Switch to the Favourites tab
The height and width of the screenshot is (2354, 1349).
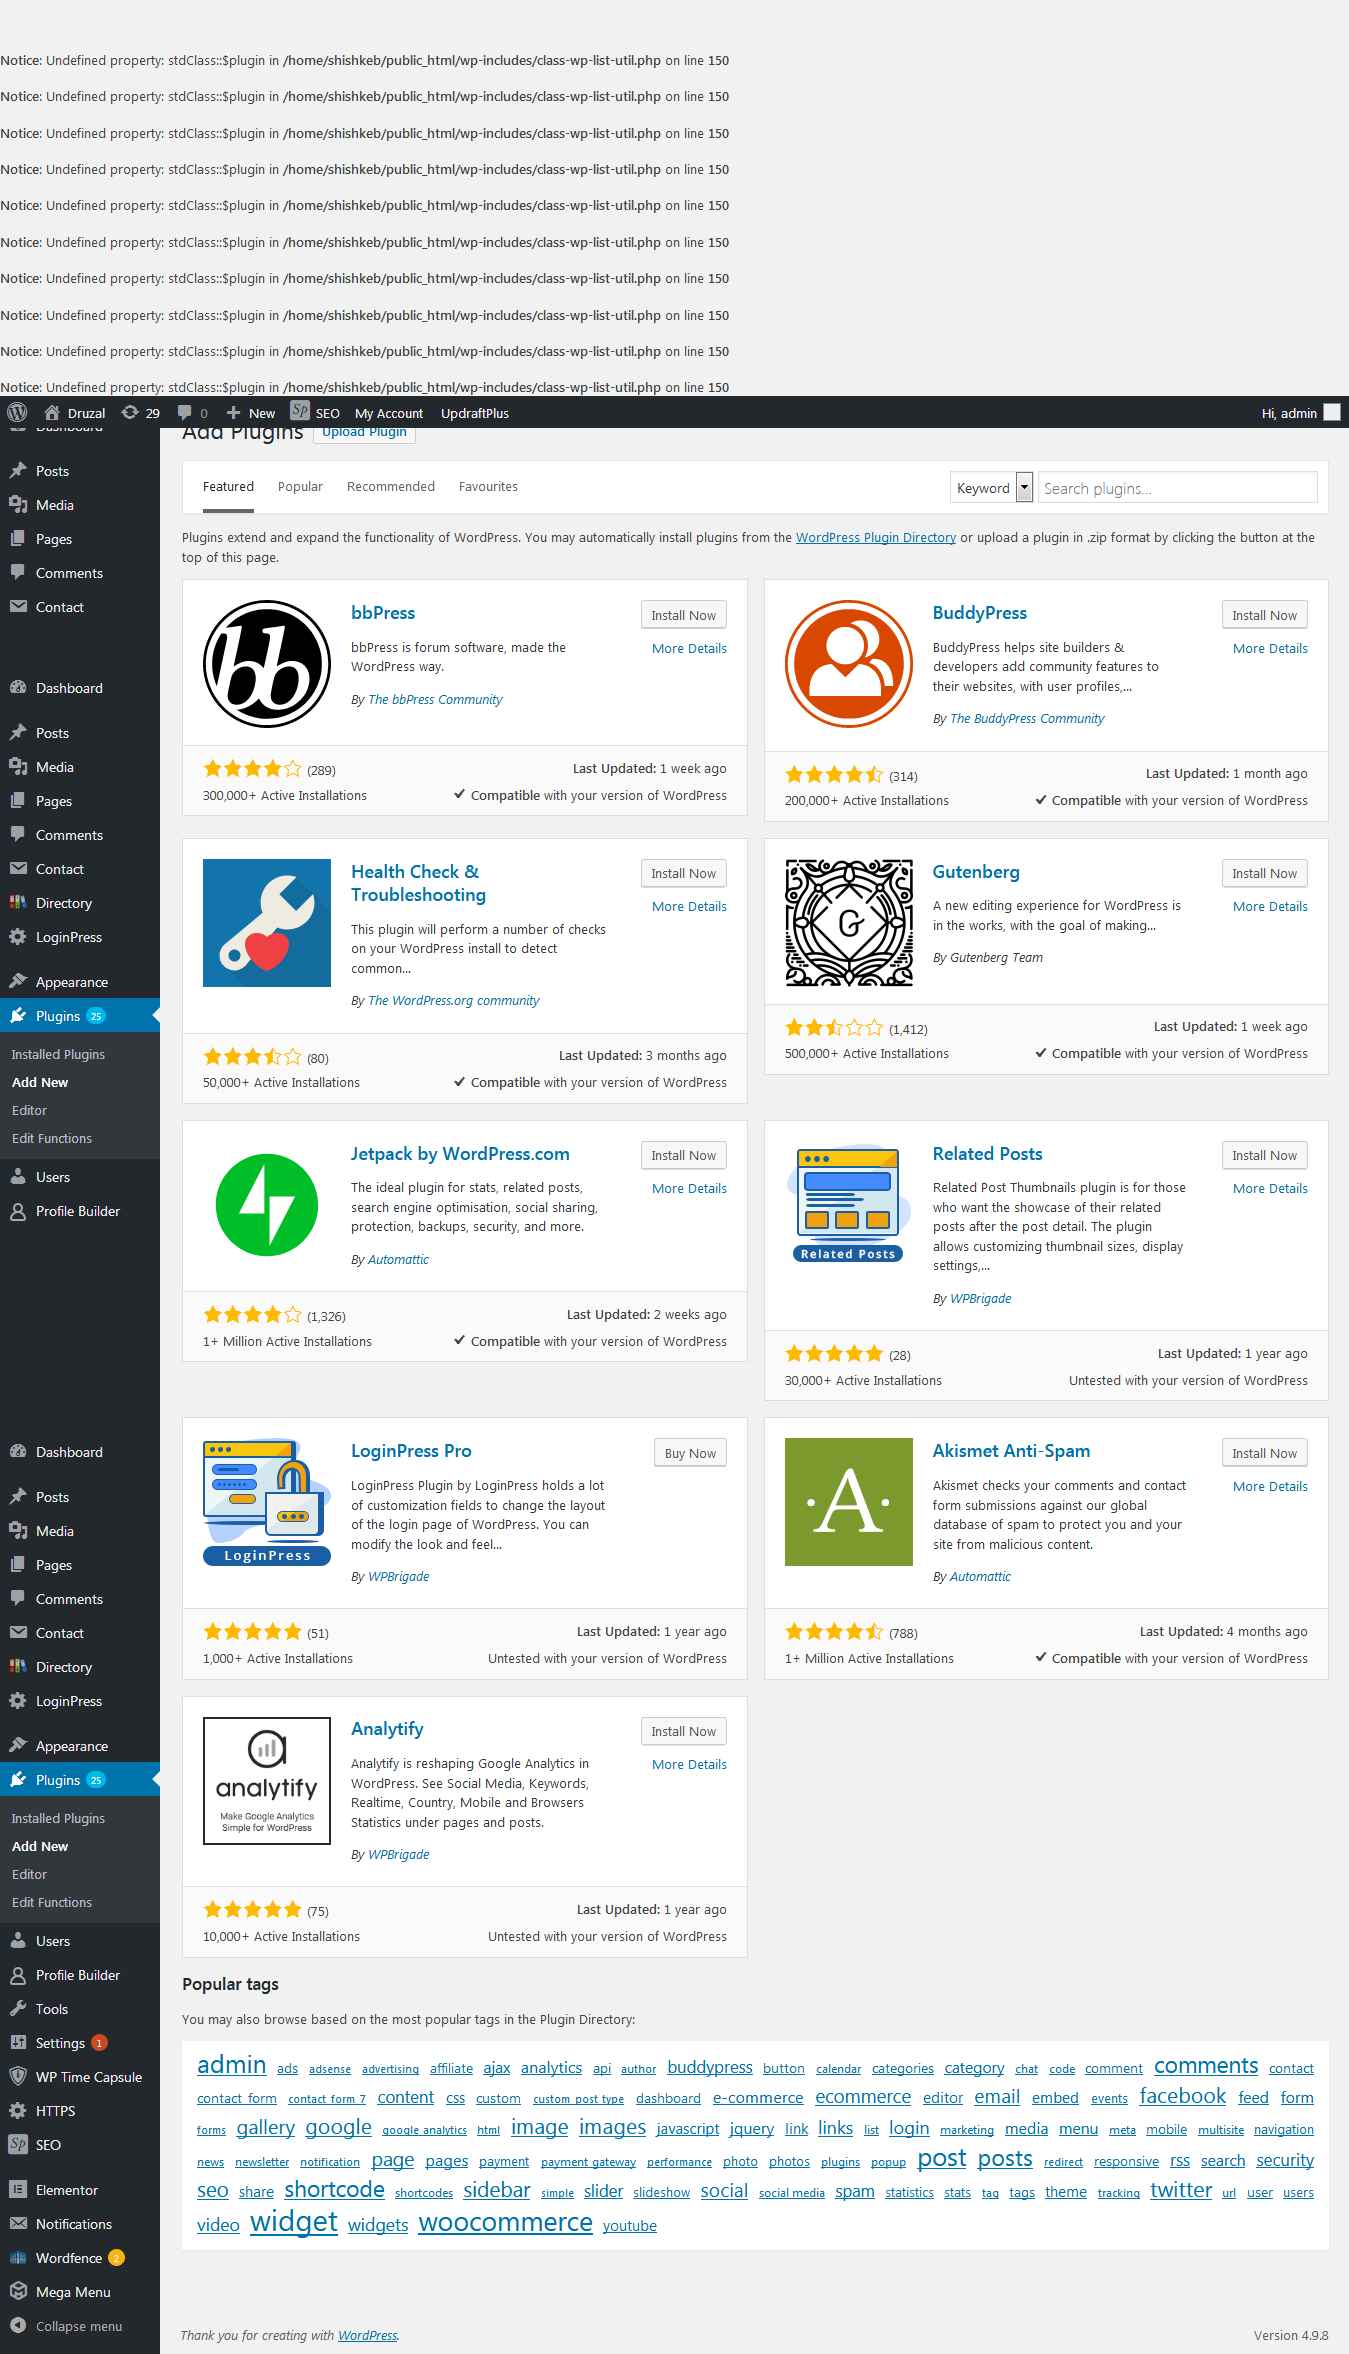488,487
